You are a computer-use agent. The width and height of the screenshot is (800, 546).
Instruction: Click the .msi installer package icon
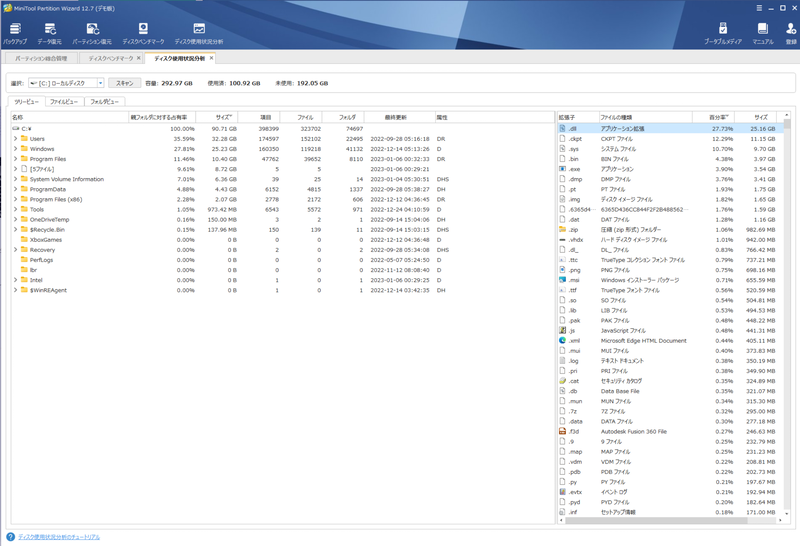point(562,280)
